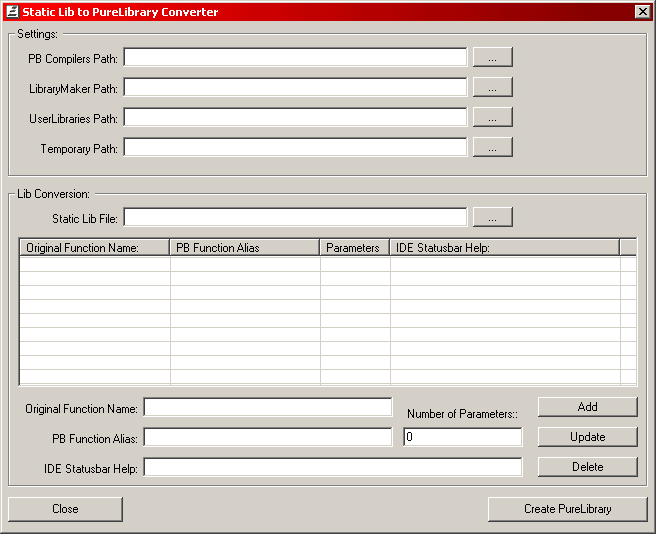Click Create PureLibrary button
656x534 pixels.
tap(567, 509)
